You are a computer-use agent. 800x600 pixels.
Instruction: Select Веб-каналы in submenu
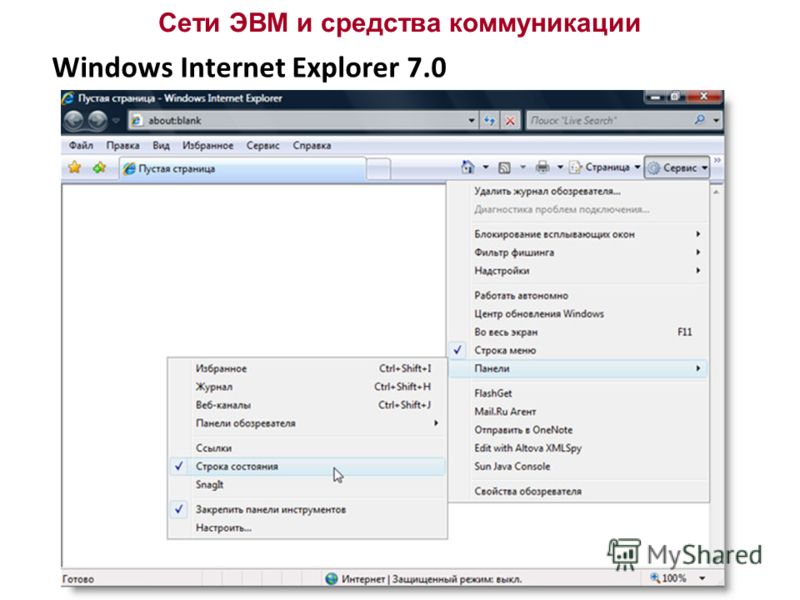point(308,406)
